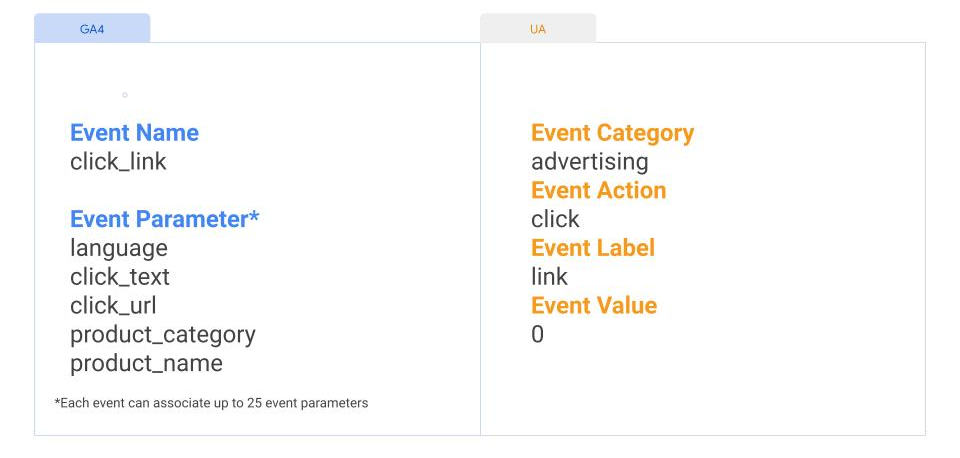Select the click_url parameter
The image size is (960, 458).
coord(113,306)
